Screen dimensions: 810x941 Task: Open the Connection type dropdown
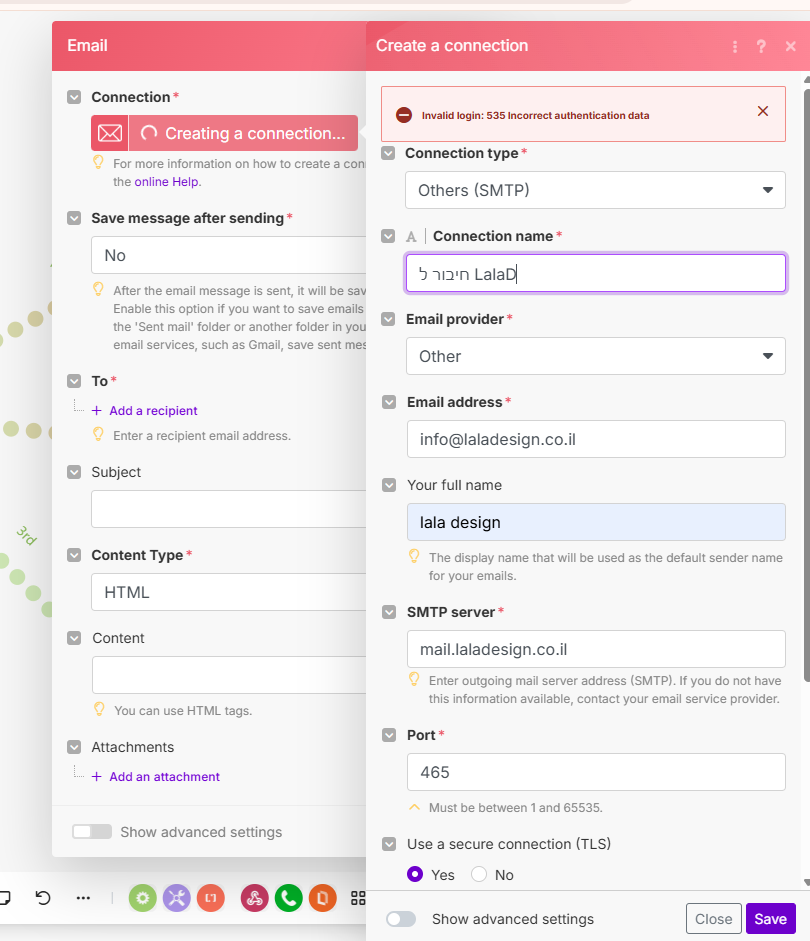tap(595, 189)
